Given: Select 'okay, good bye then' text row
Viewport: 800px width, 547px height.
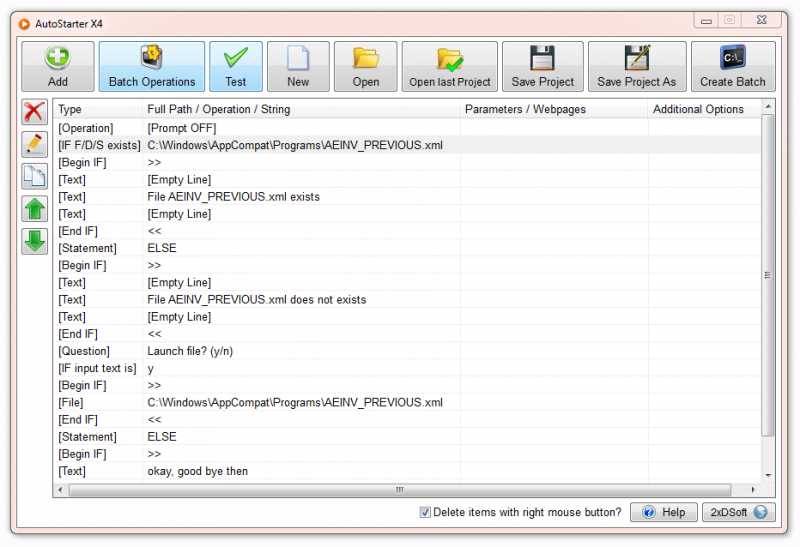Looking at the screenshot, I should coord(407,471).
